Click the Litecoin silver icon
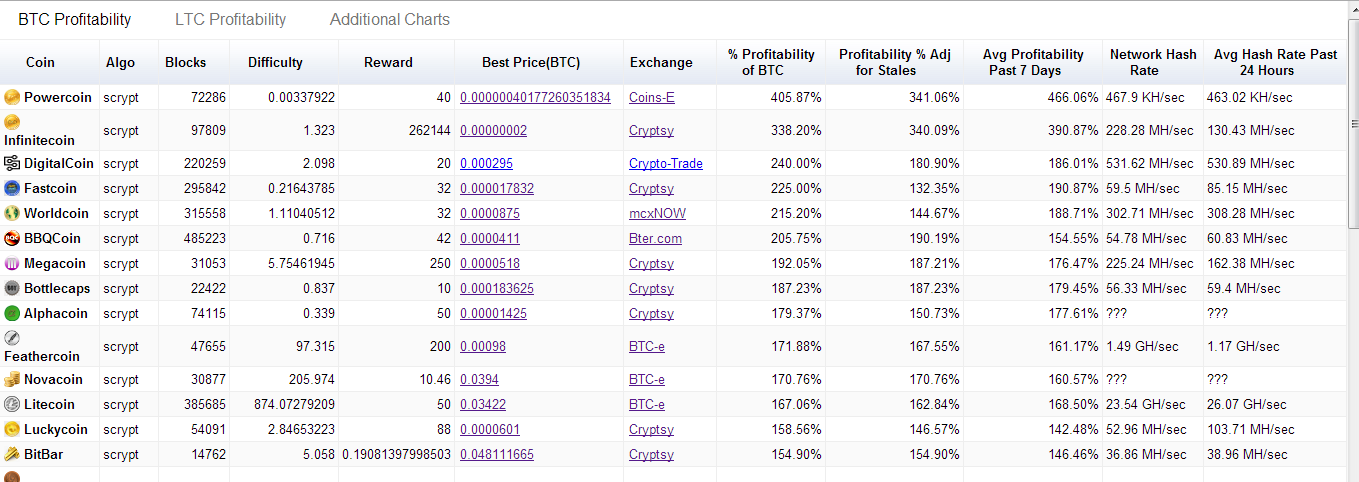1359x482 pixels. [12, 404]
